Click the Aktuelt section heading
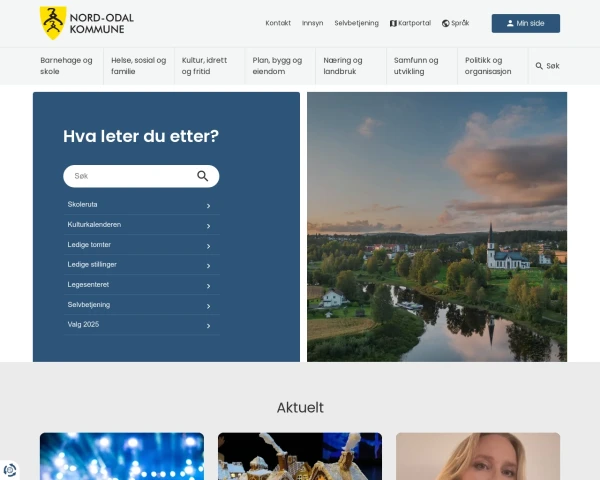Viewport: 600px width, 480px height. coord(300,408)
